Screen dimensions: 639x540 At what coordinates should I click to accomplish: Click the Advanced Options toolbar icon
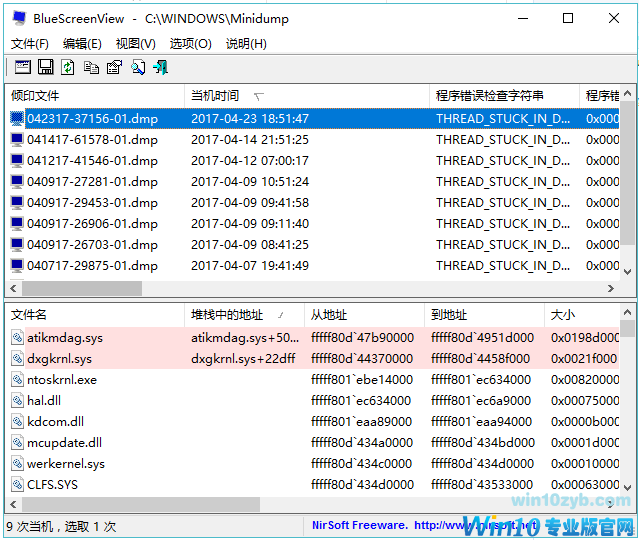tap(22, 67)
